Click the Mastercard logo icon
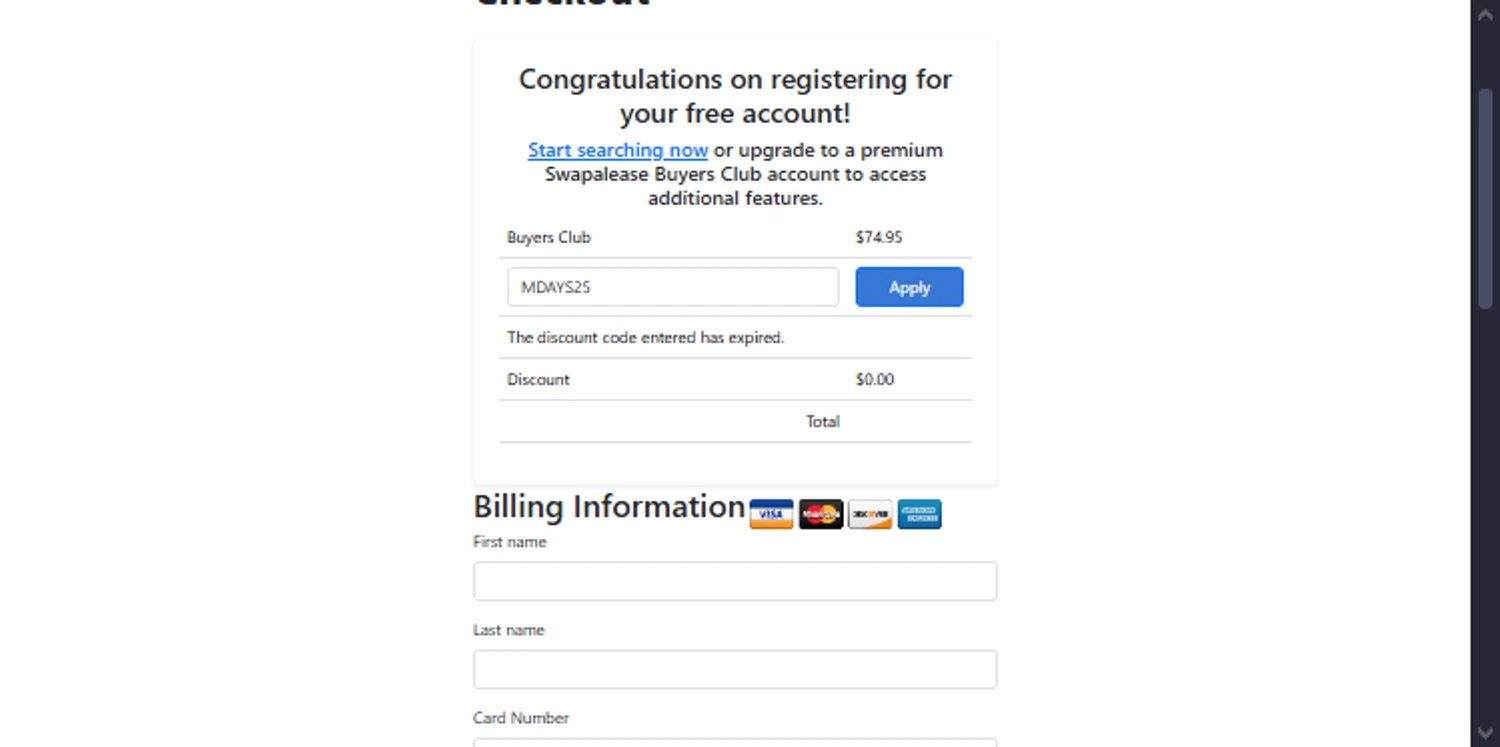 tap(821, 514)
